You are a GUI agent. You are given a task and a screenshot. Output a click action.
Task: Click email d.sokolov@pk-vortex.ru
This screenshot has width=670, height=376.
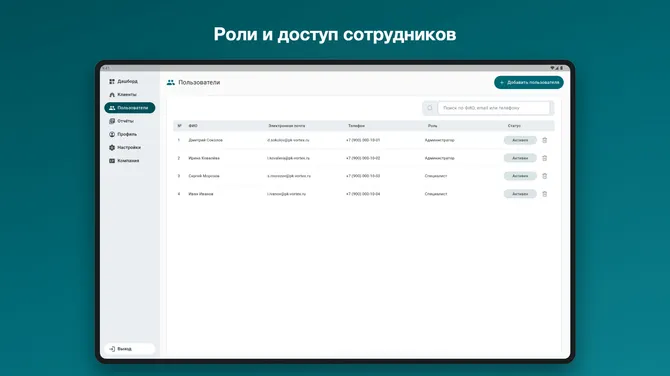tap(288, 140)
